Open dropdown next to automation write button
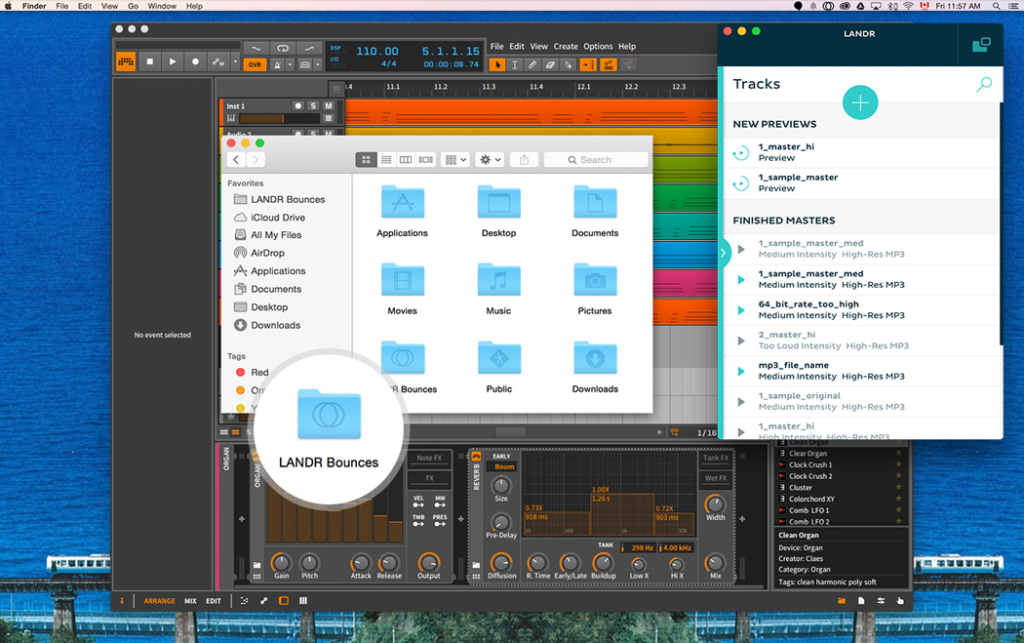 234,62
